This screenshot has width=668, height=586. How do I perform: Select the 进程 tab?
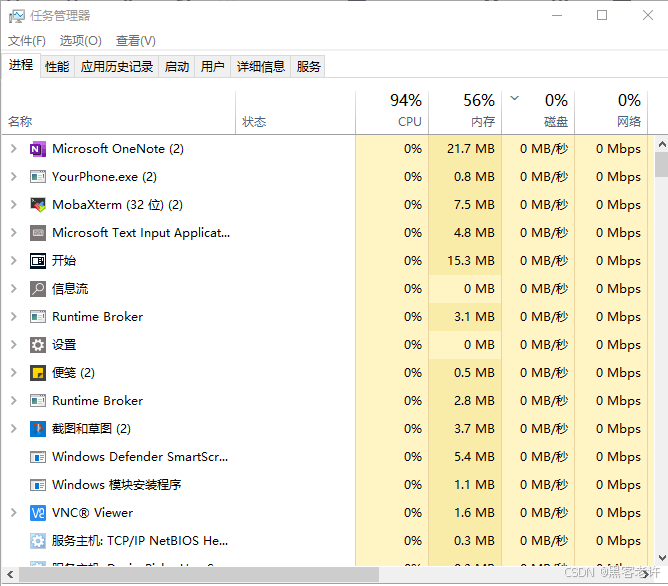pyautogui.click(x=21, y=65)
